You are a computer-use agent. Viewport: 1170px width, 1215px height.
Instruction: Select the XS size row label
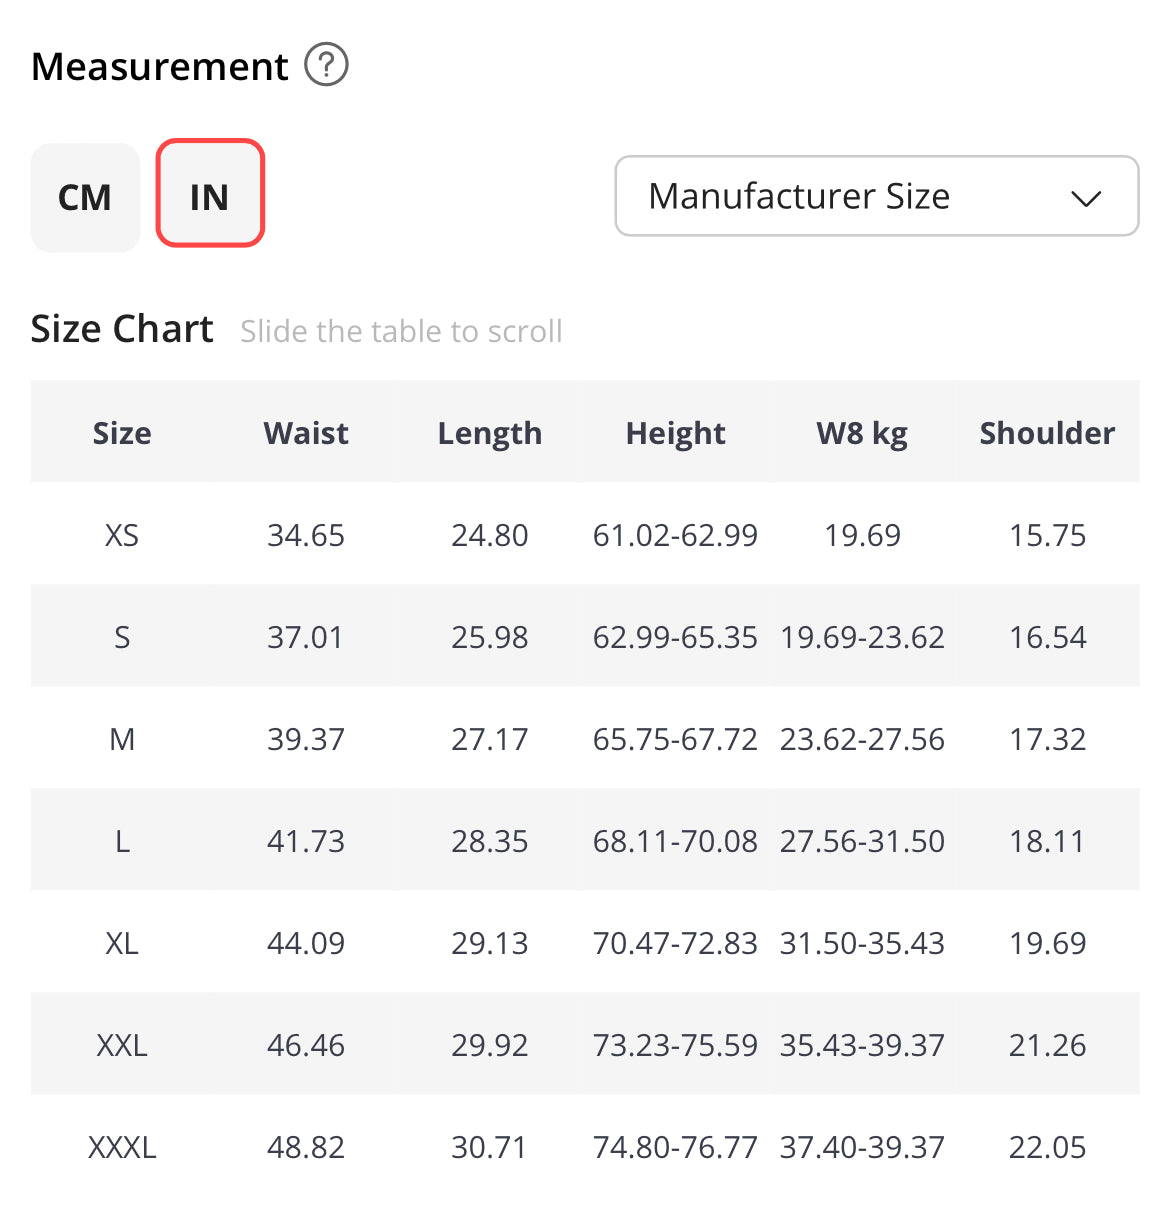(x=122, y=536)
